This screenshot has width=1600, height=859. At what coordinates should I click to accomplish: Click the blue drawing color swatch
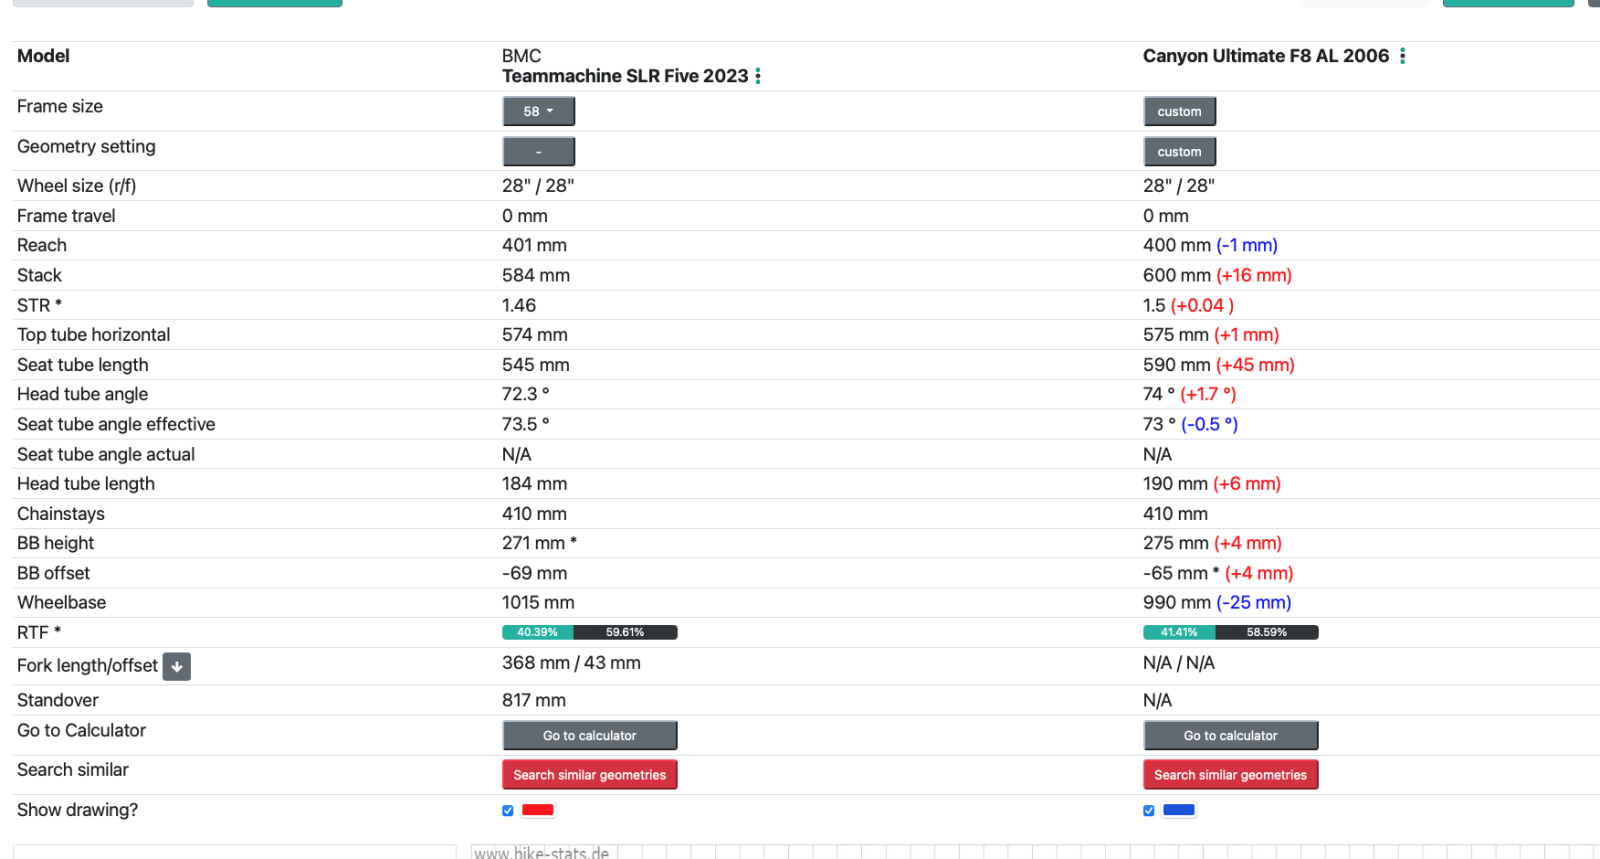(x=1179, y=810)
